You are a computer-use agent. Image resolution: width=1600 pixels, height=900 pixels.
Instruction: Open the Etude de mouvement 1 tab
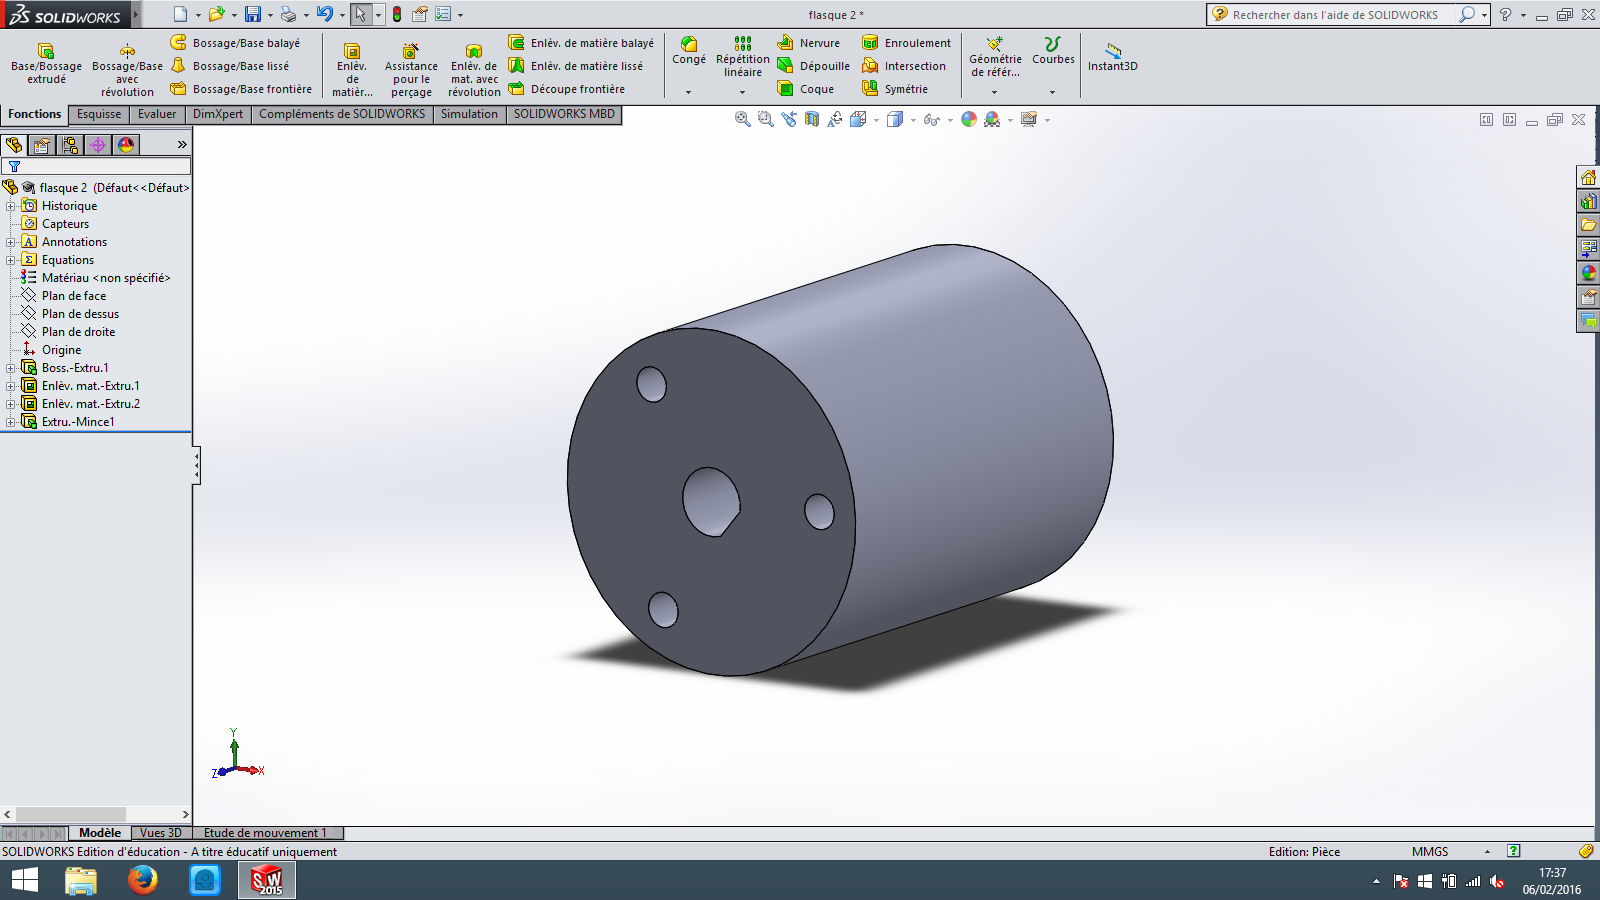(265, 833)
